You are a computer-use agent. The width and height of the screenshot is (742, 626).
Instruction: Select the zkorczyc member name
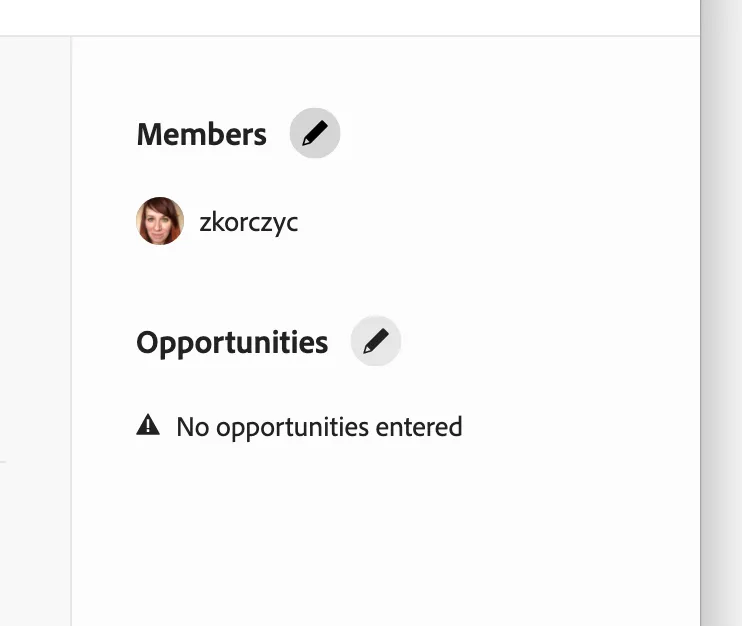(x=248, y=222)
